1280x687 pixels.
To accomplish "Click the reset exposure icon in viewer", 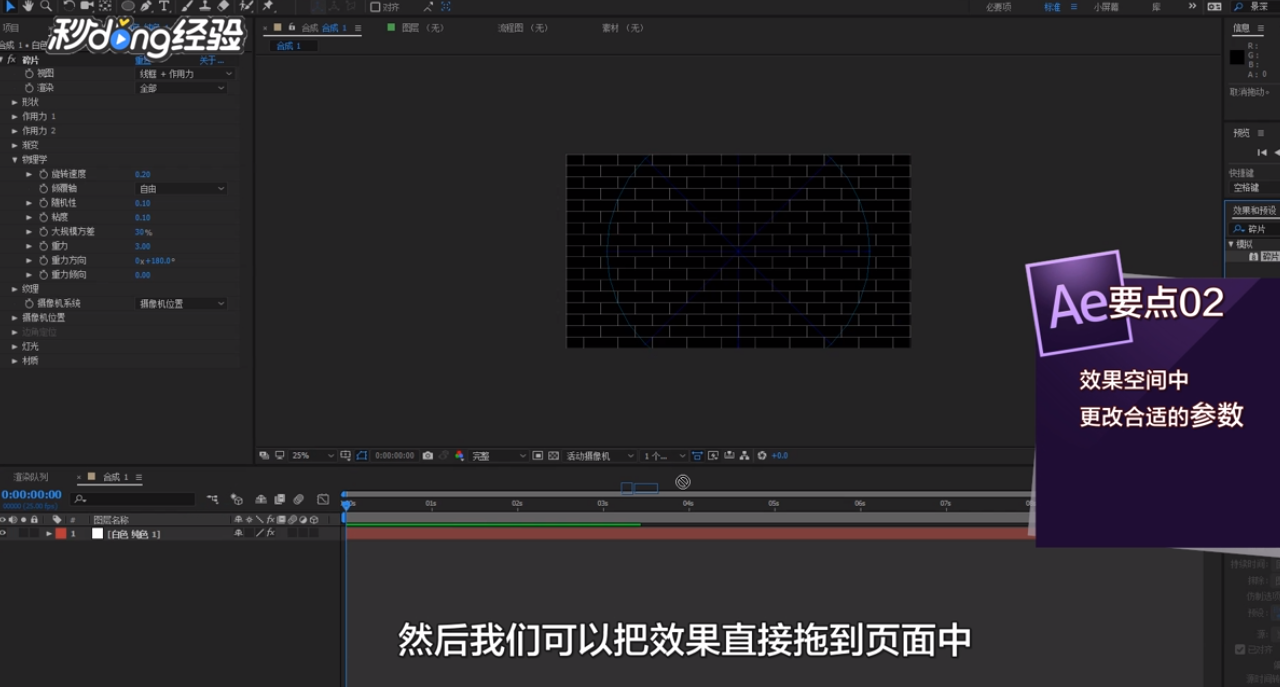I will click(x=762, y=455).
